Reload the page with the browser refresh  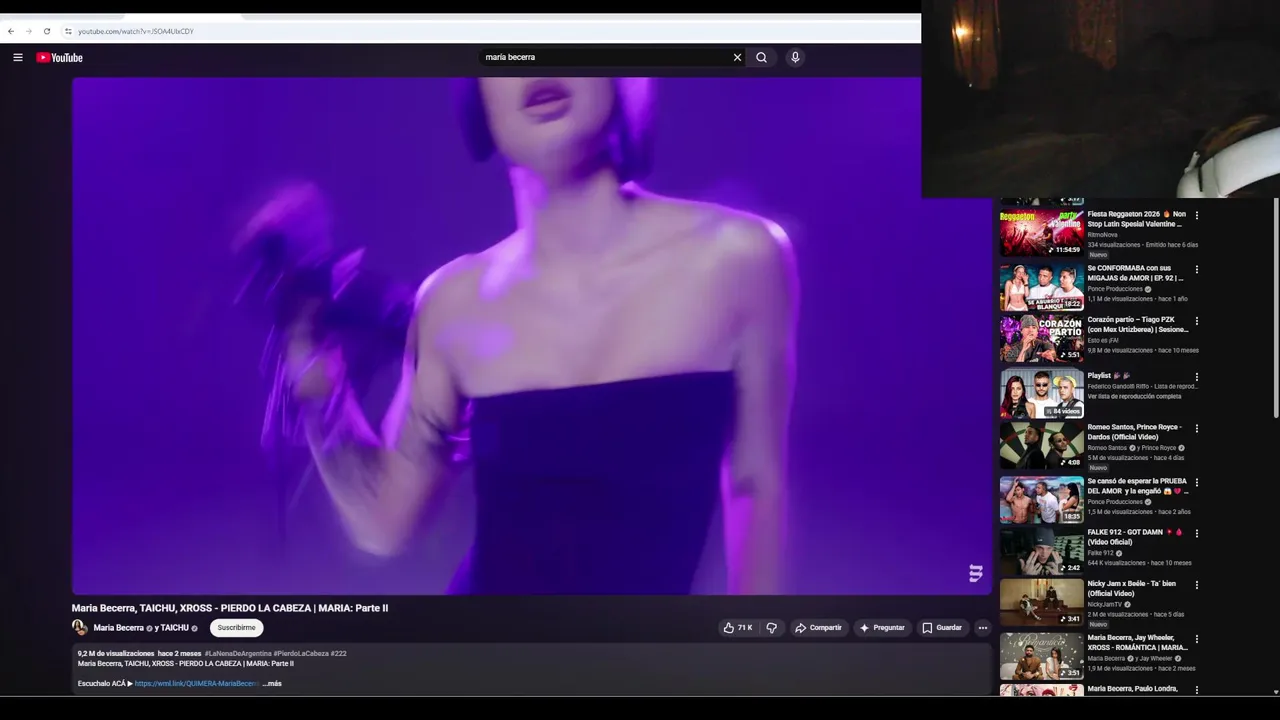coord(46,31)
